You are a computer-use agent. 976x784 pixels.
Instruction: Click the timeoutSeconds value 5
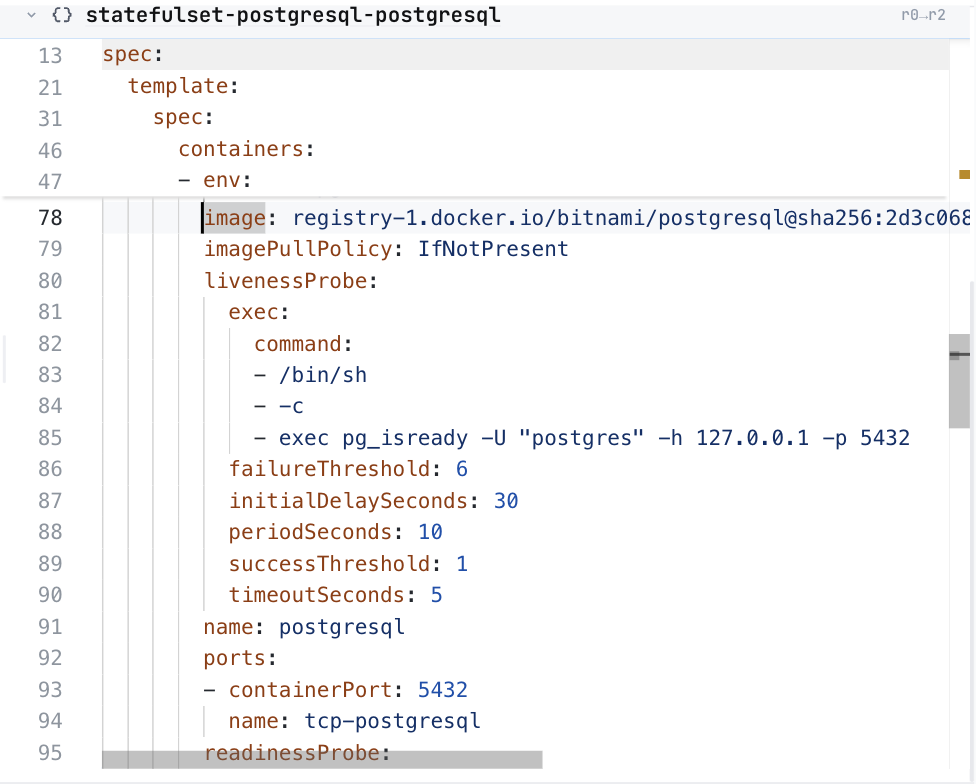[x=436, y=594]
